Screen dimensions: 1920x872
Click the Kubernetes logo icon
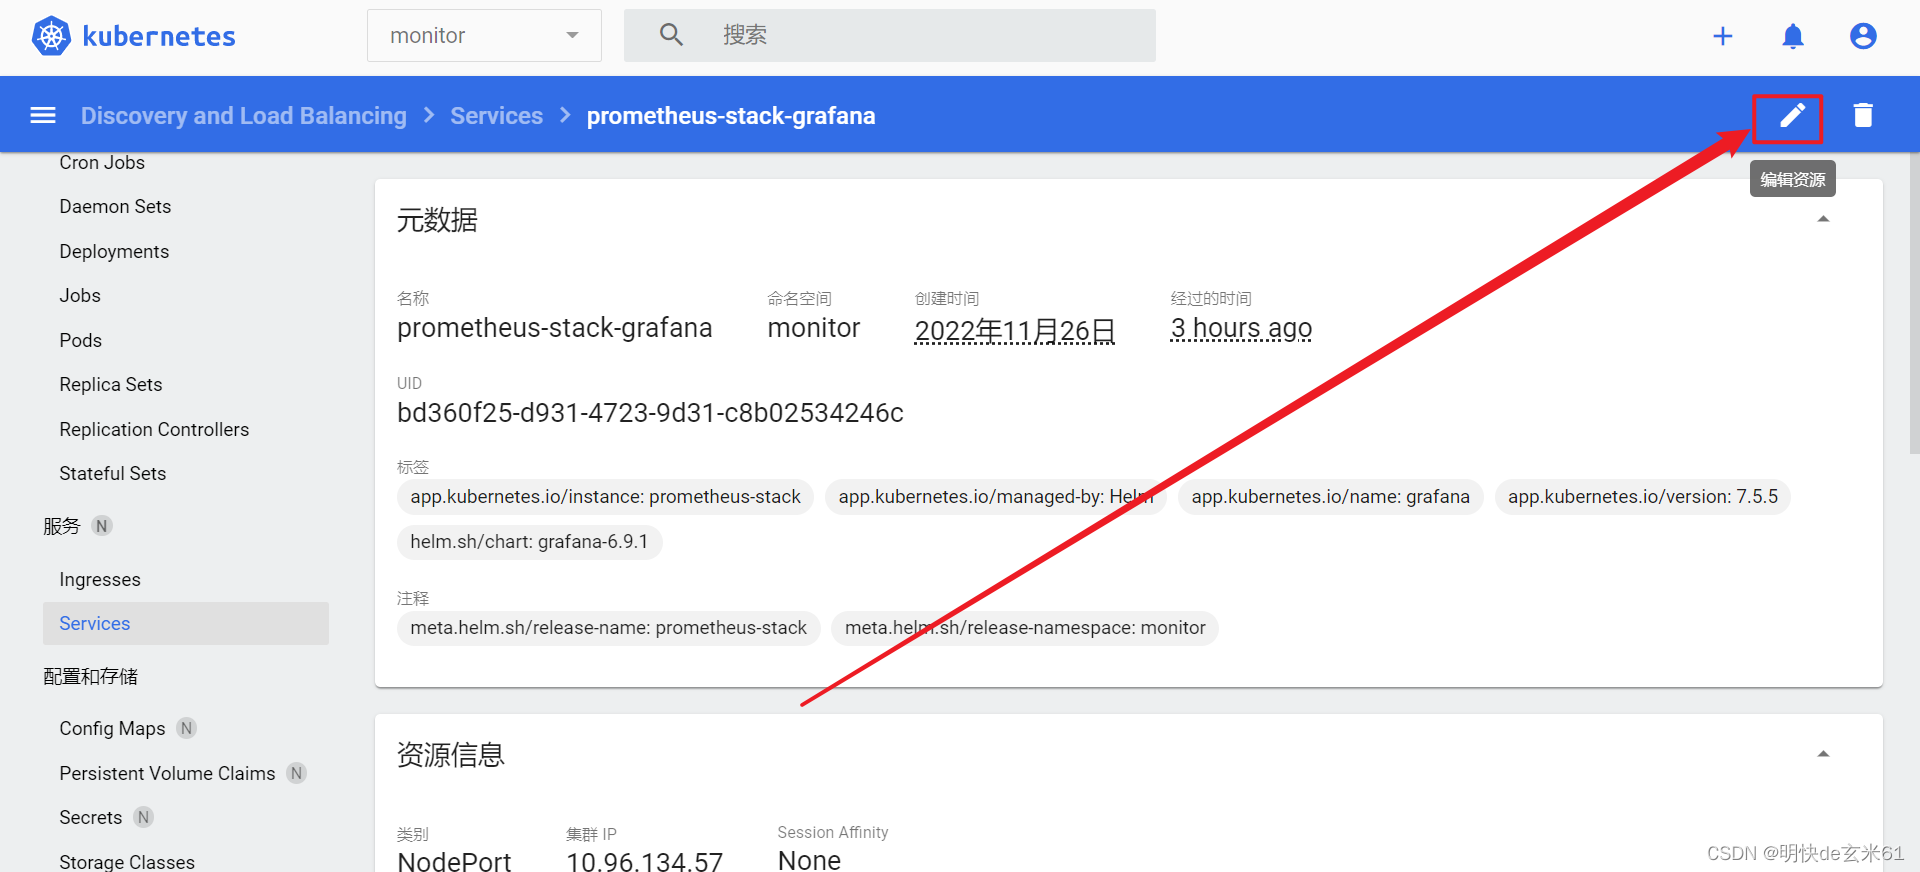pos(51,36)
